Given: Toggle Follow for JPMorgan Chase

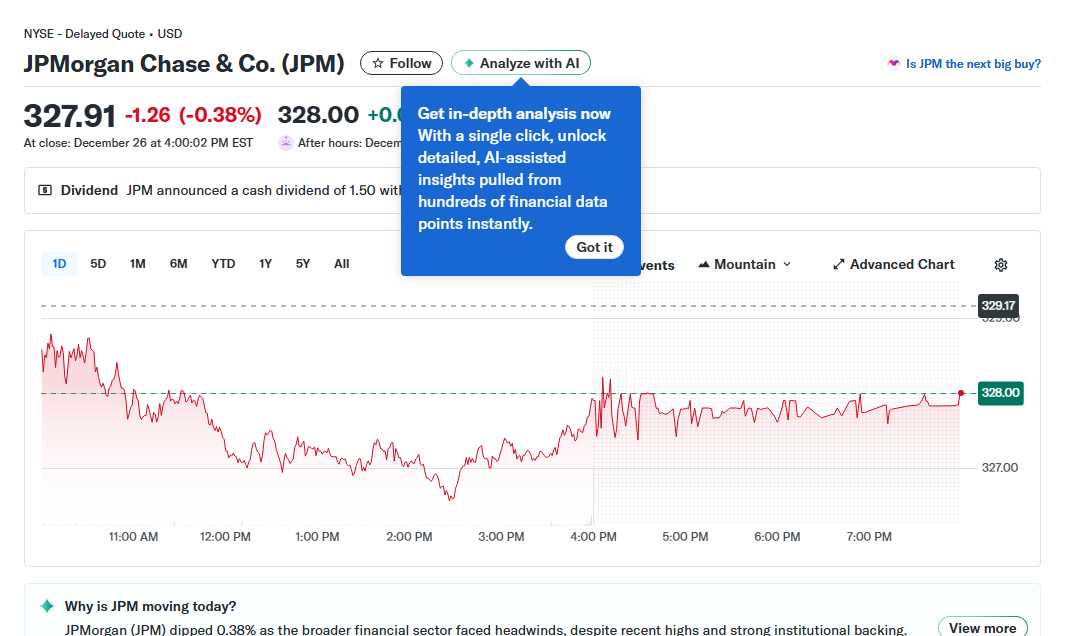Looking at the screenshot, I should [x=401, y=62].
